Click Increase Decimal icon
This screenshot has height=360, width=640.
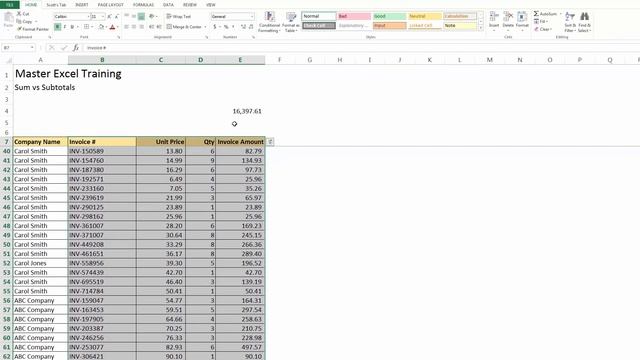click(x=243, y=27)
